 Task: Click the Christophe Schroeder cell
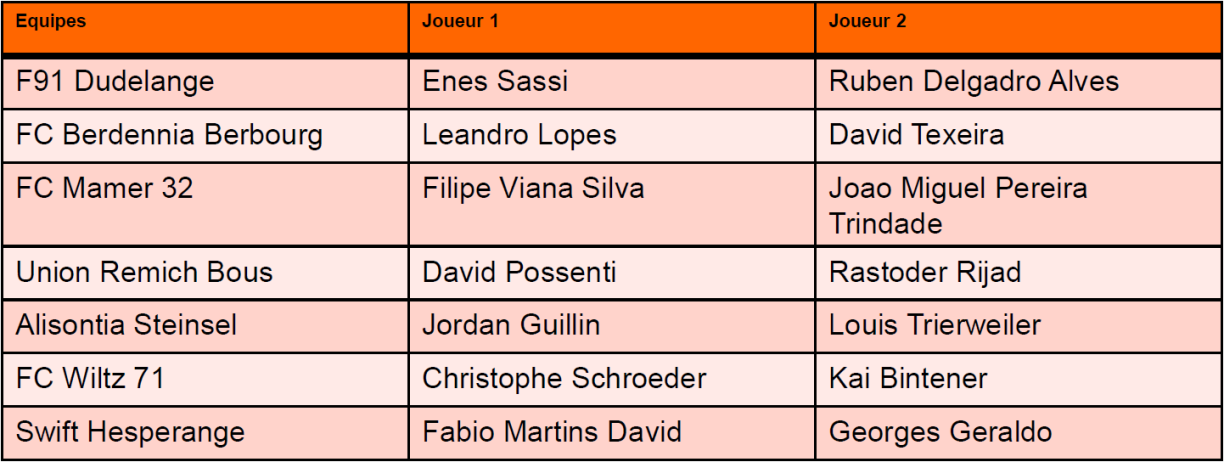(x=564, y=379)
